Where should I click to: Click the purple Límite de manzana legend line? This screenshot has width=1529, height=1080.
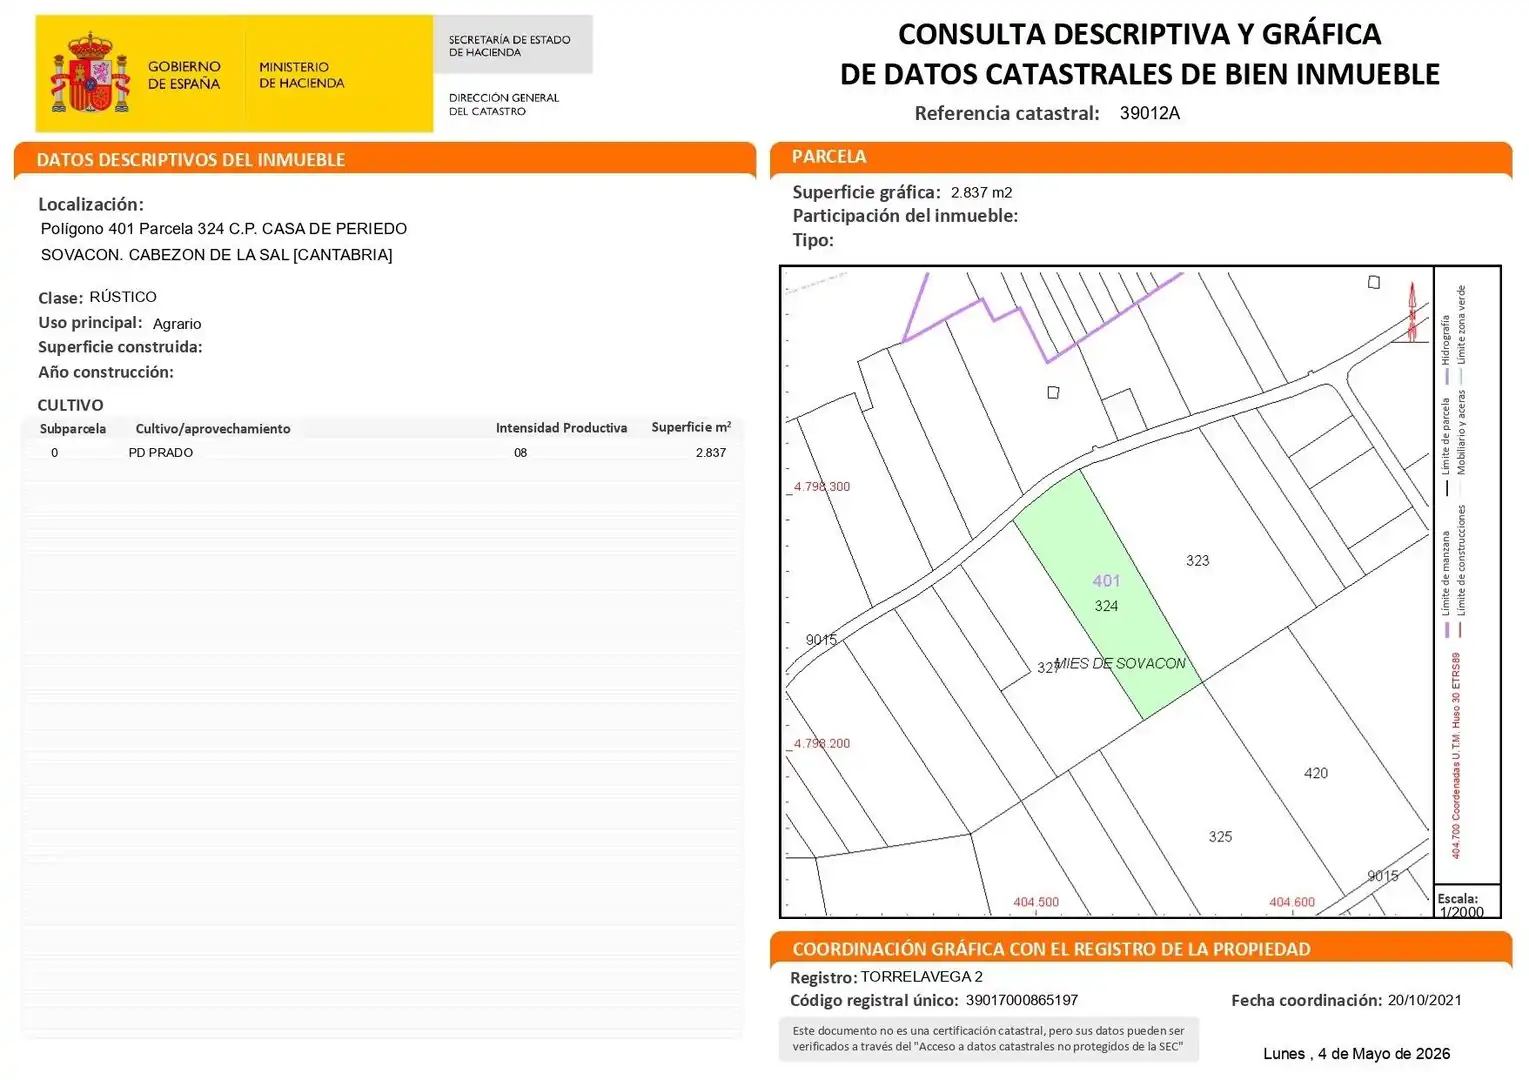[x=1447, y=629]
